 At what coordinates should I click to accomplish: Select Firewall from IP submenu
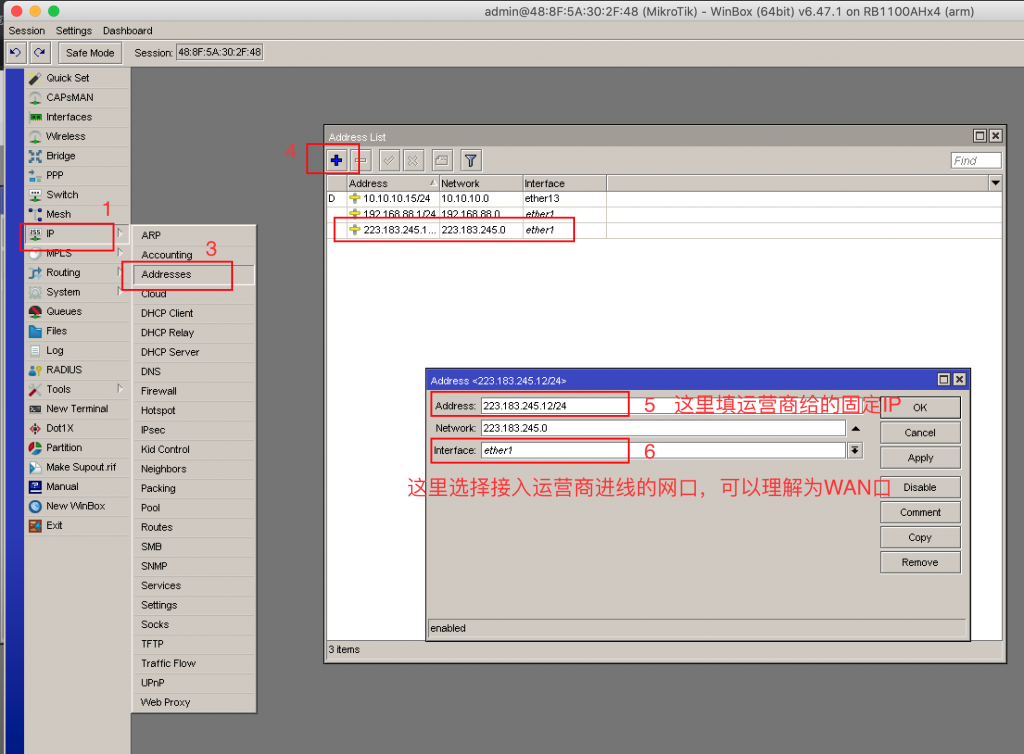(x=193, y=391)
